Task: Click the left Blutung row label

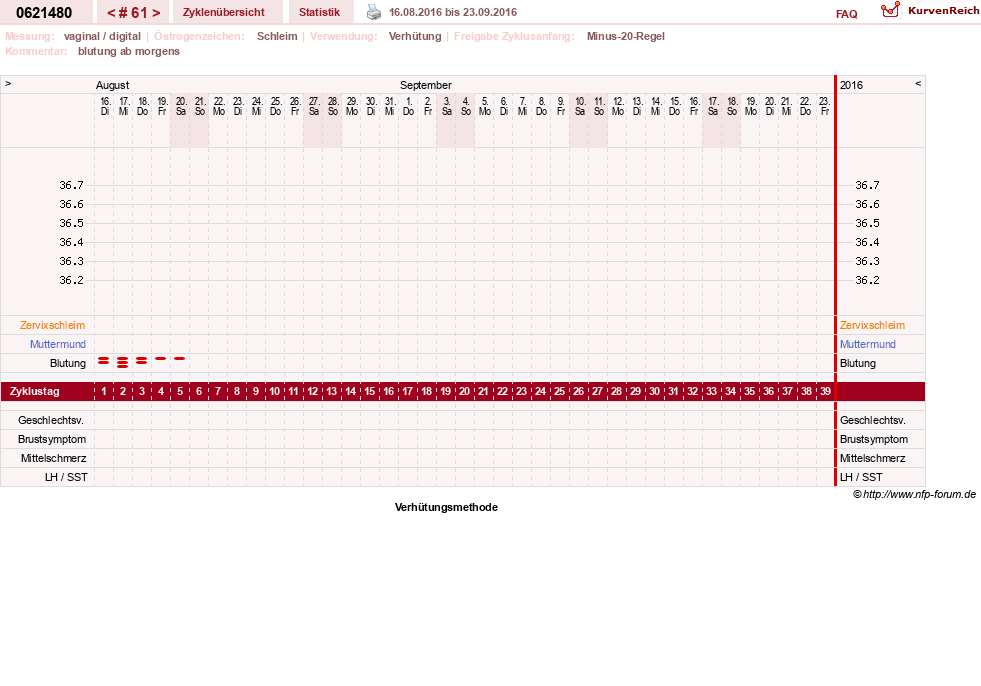Action: point(68,363)
